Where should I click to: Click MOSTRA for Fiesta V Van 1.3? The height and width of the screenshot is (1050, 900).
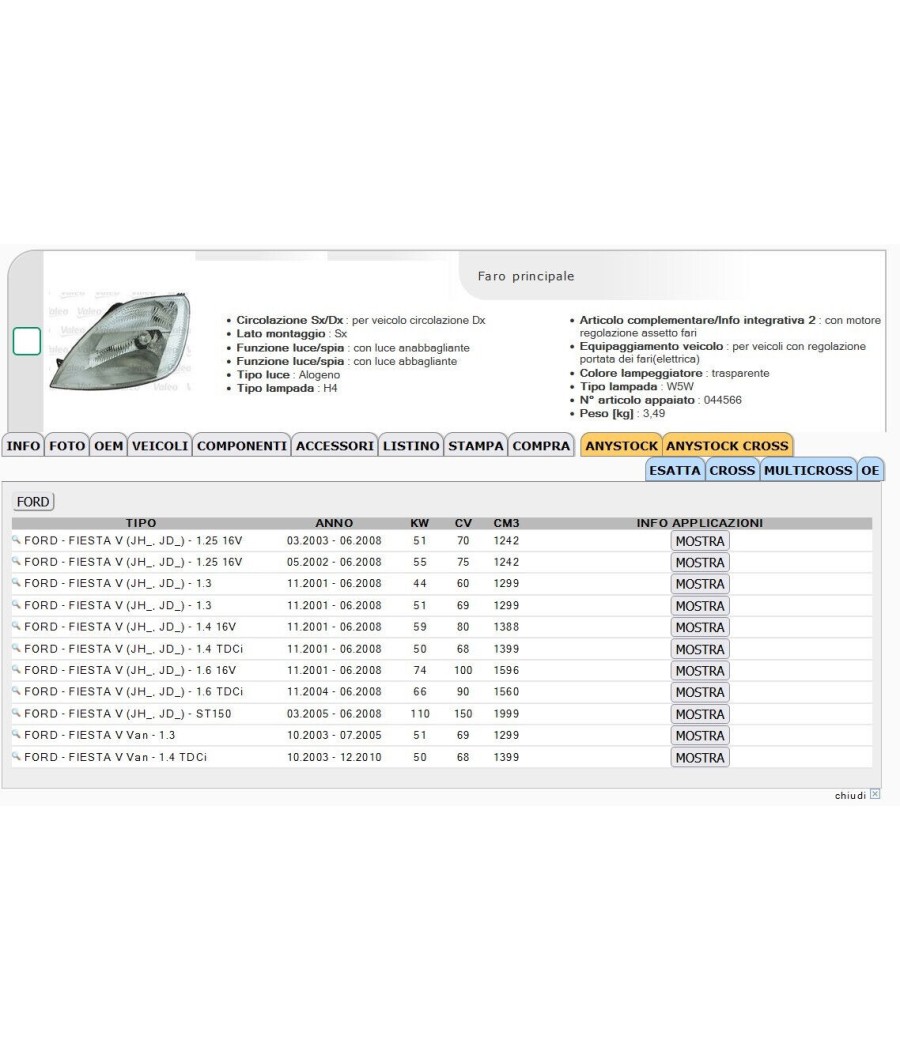tap(700, 736)
